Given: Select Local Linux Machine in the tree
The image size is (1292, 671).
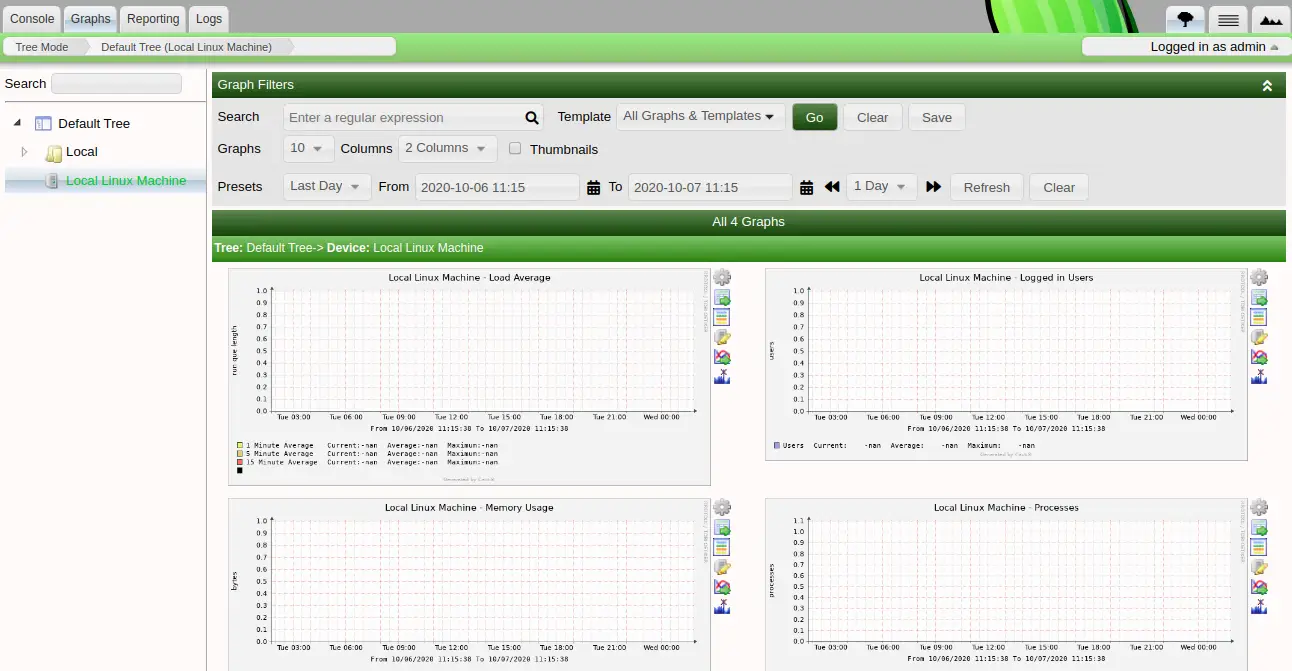Looking at the screenshot, I should pos(126,180).
